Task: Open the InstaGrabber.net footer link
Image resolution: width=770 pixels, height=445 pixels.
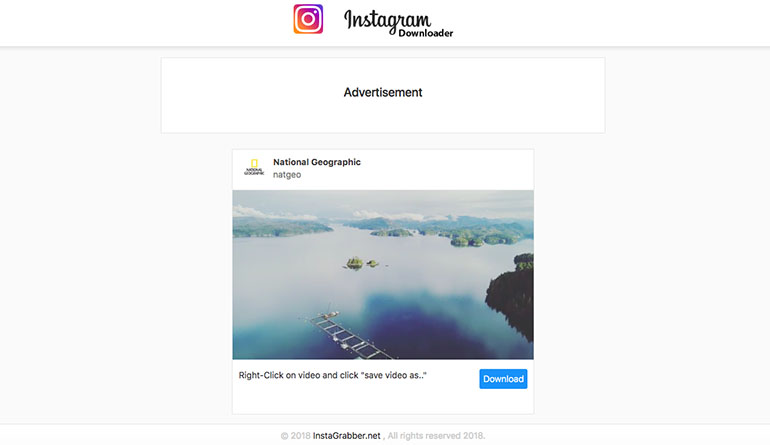Action: [x=347, y=436]
